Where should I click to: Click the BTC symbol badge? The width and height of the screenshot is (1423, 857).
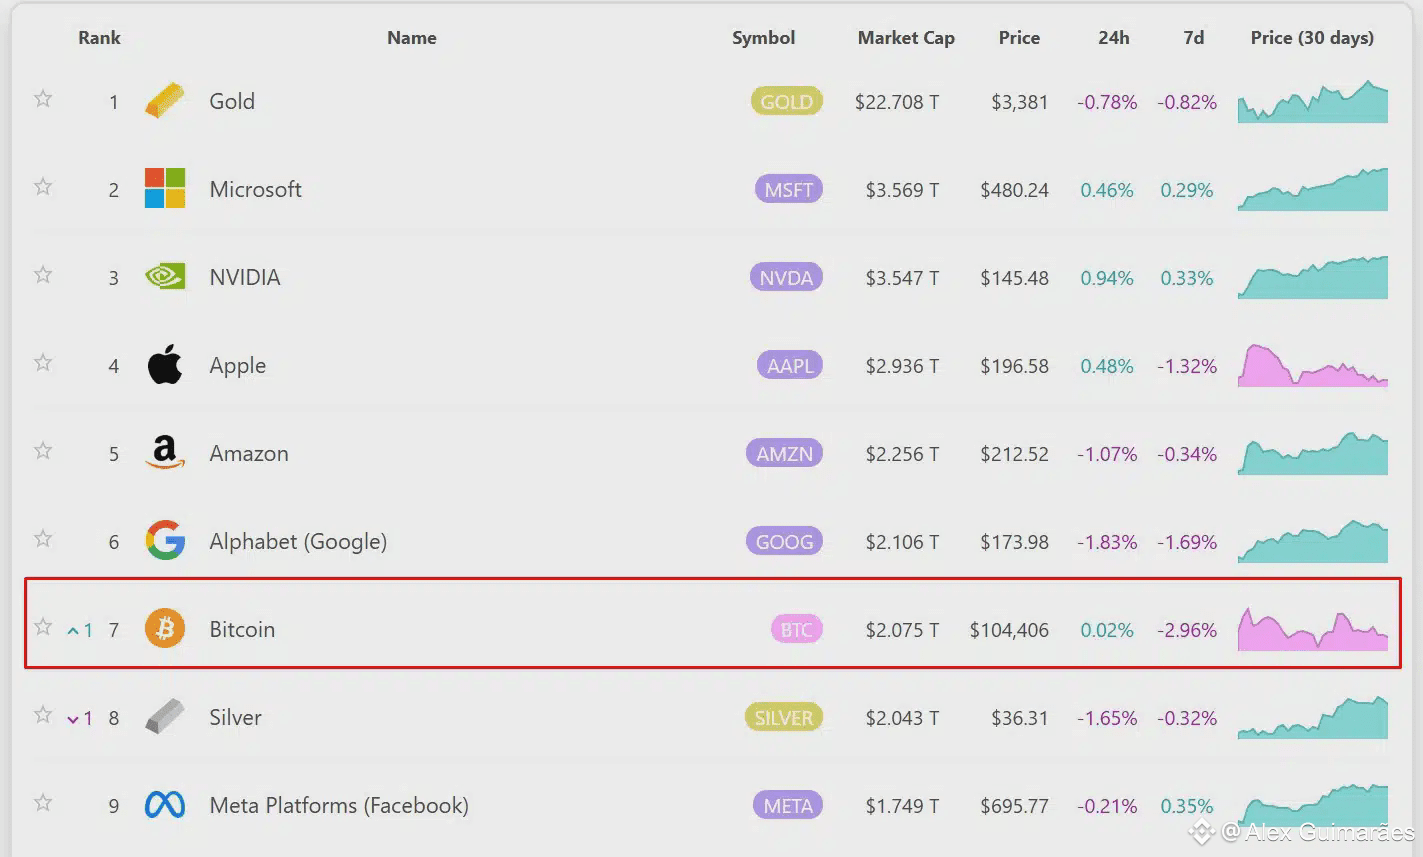point(797,629)
